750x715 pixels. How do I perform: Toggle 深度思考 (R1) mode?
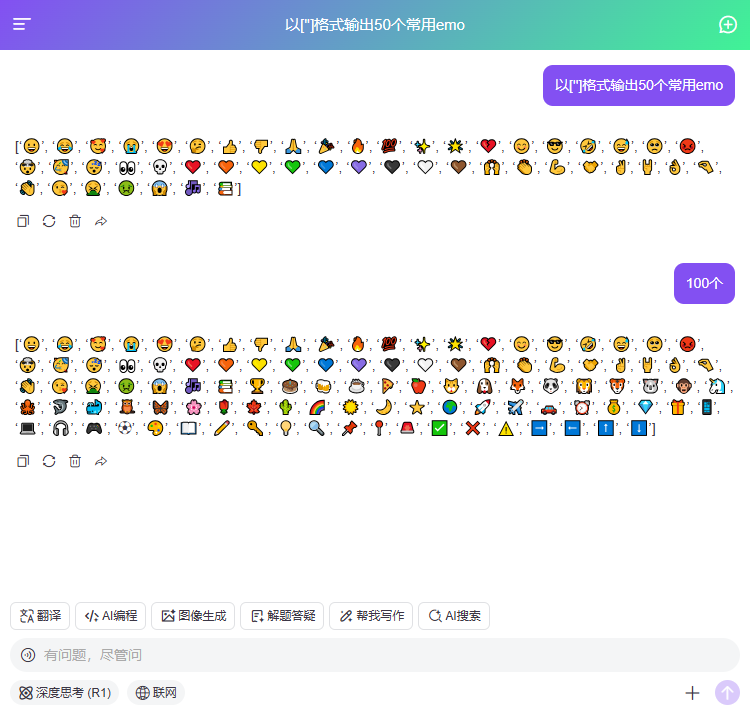[x=65, y=693]
